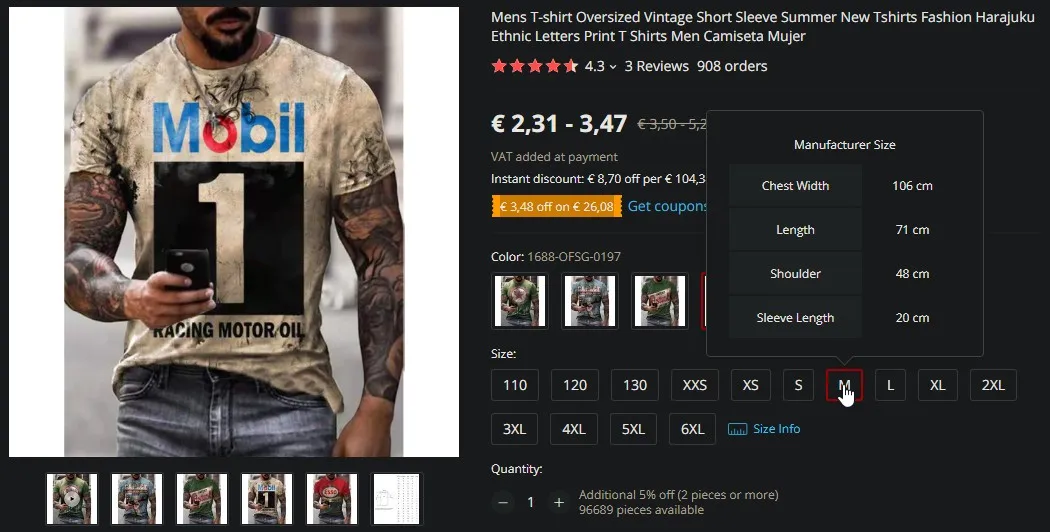Screen dimensions: 1050x532
Task: Select size XXS
Action: (694, 385)
